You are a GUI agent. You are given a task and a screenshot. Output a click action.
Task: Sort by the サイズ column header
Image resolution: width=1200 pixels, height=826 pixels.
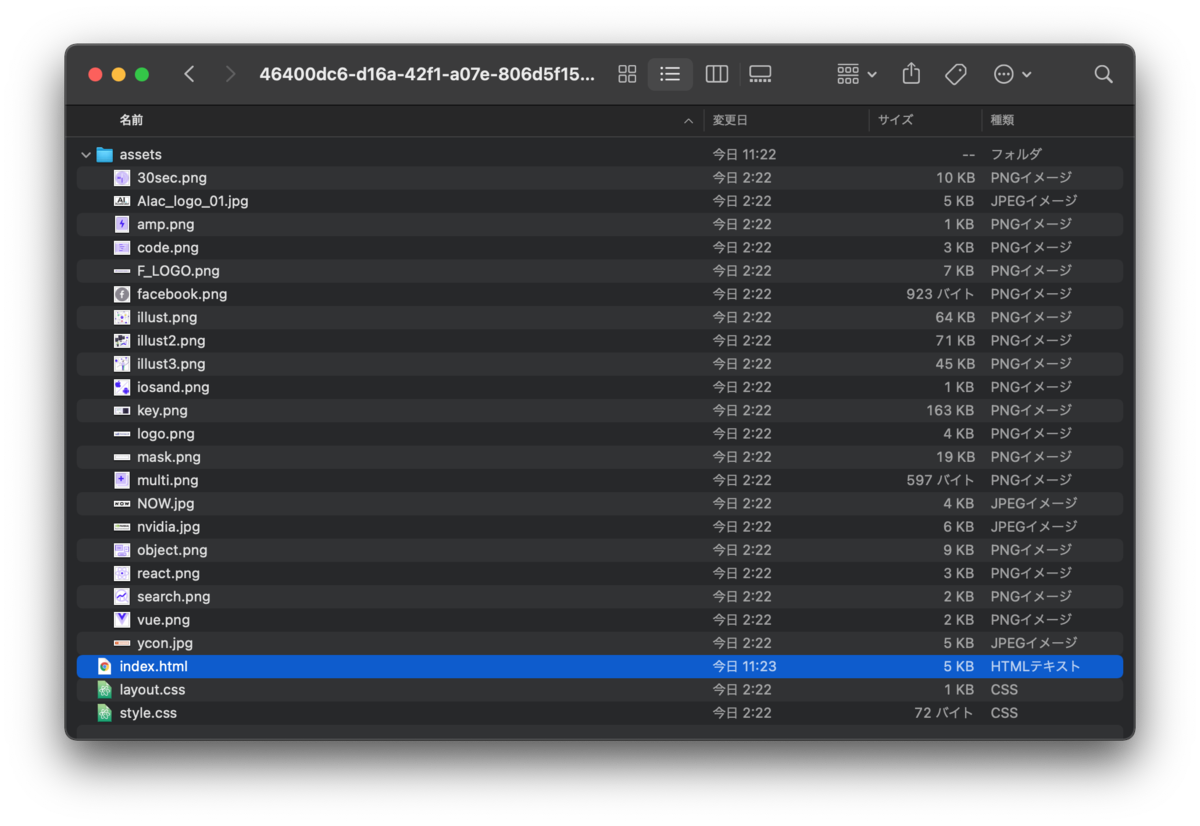pyautogui.click(x=895, y=120)
